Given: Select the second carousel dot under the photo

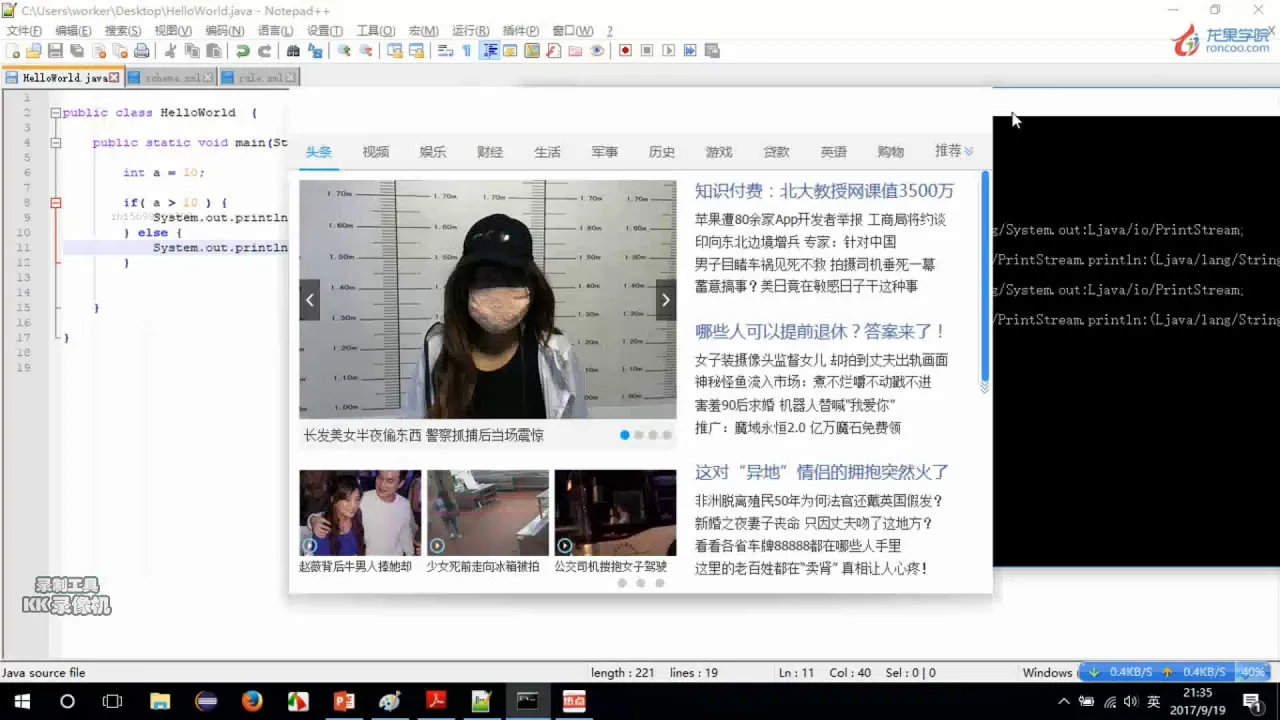Looking at the screenshot, I should [639, 435].
